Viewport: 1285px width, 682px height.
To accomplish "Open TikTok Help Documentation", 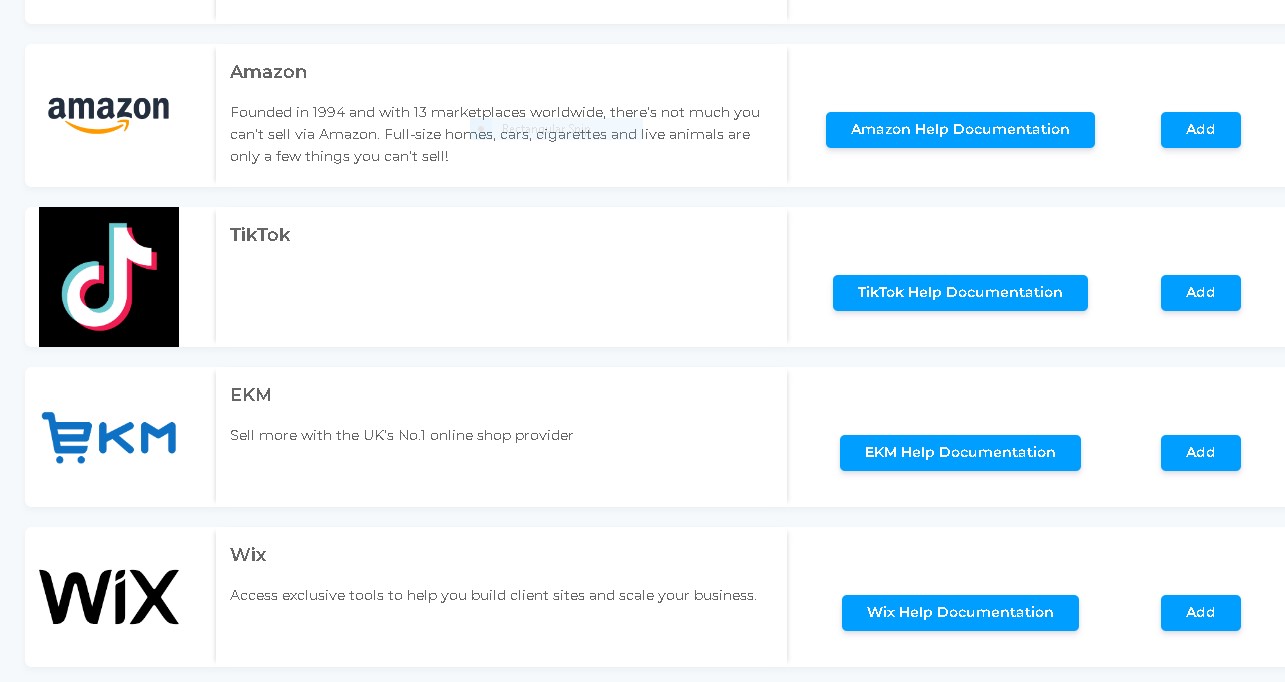I will point(960,293).
